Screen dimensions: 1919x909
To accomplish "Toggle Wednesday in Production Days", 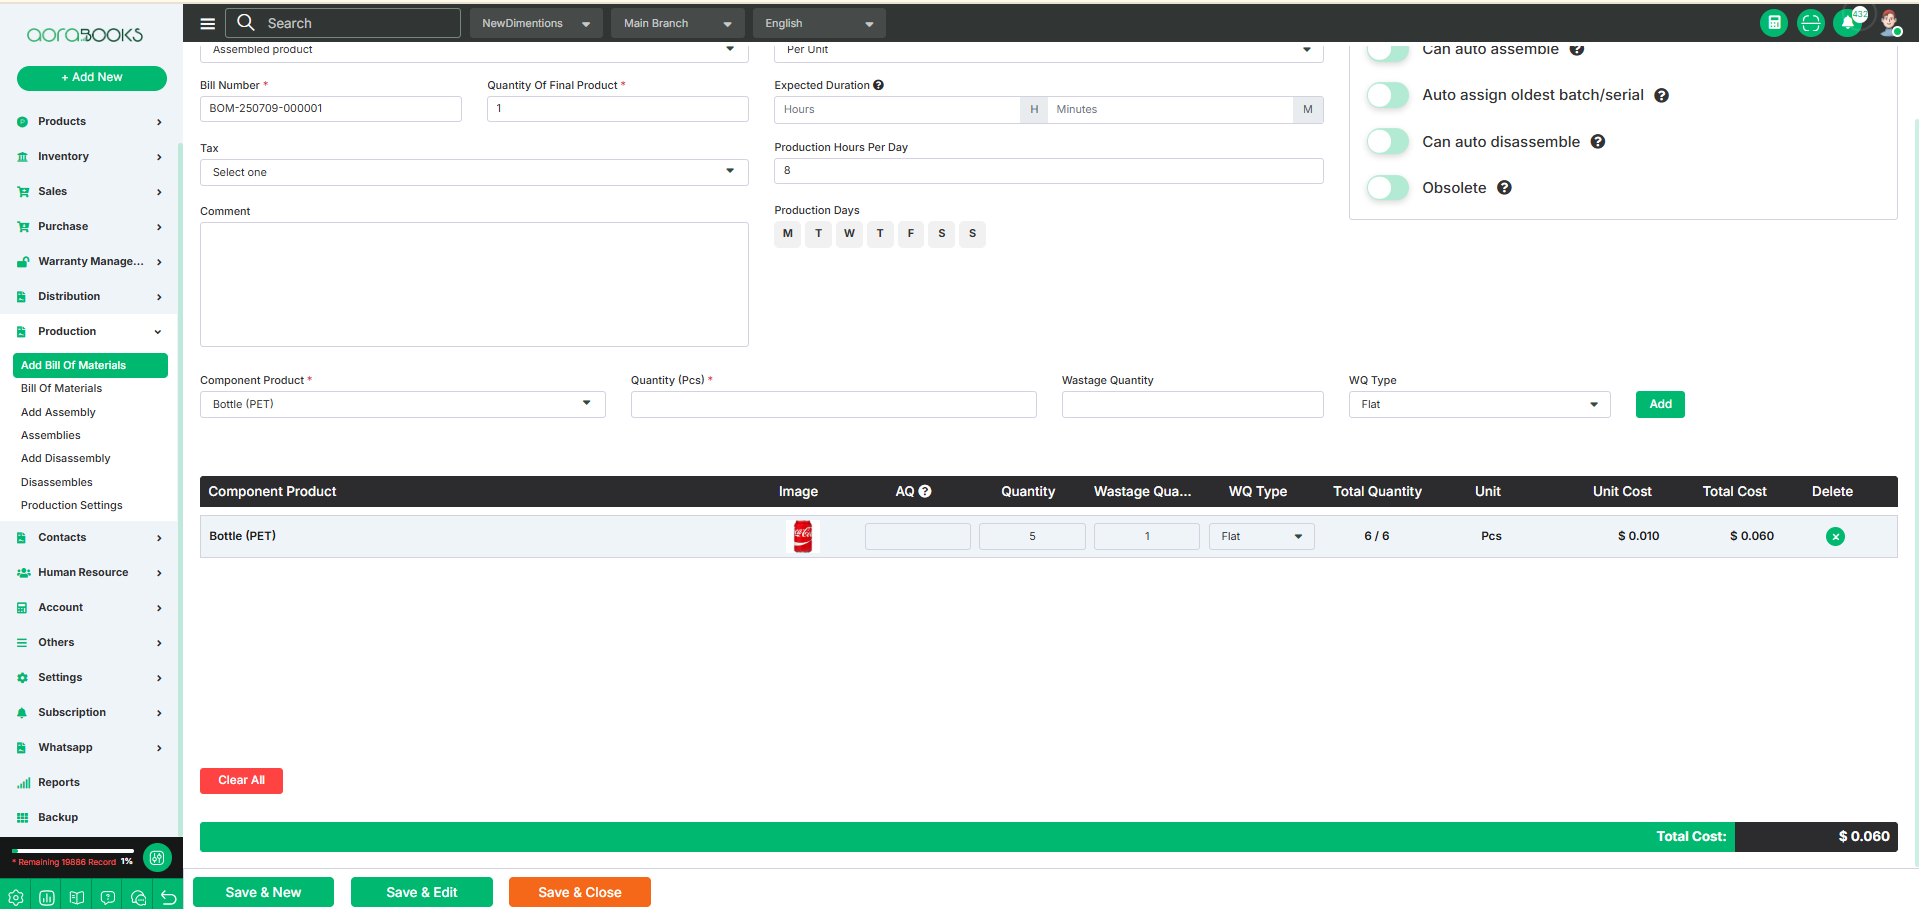I will pos(849,234).
